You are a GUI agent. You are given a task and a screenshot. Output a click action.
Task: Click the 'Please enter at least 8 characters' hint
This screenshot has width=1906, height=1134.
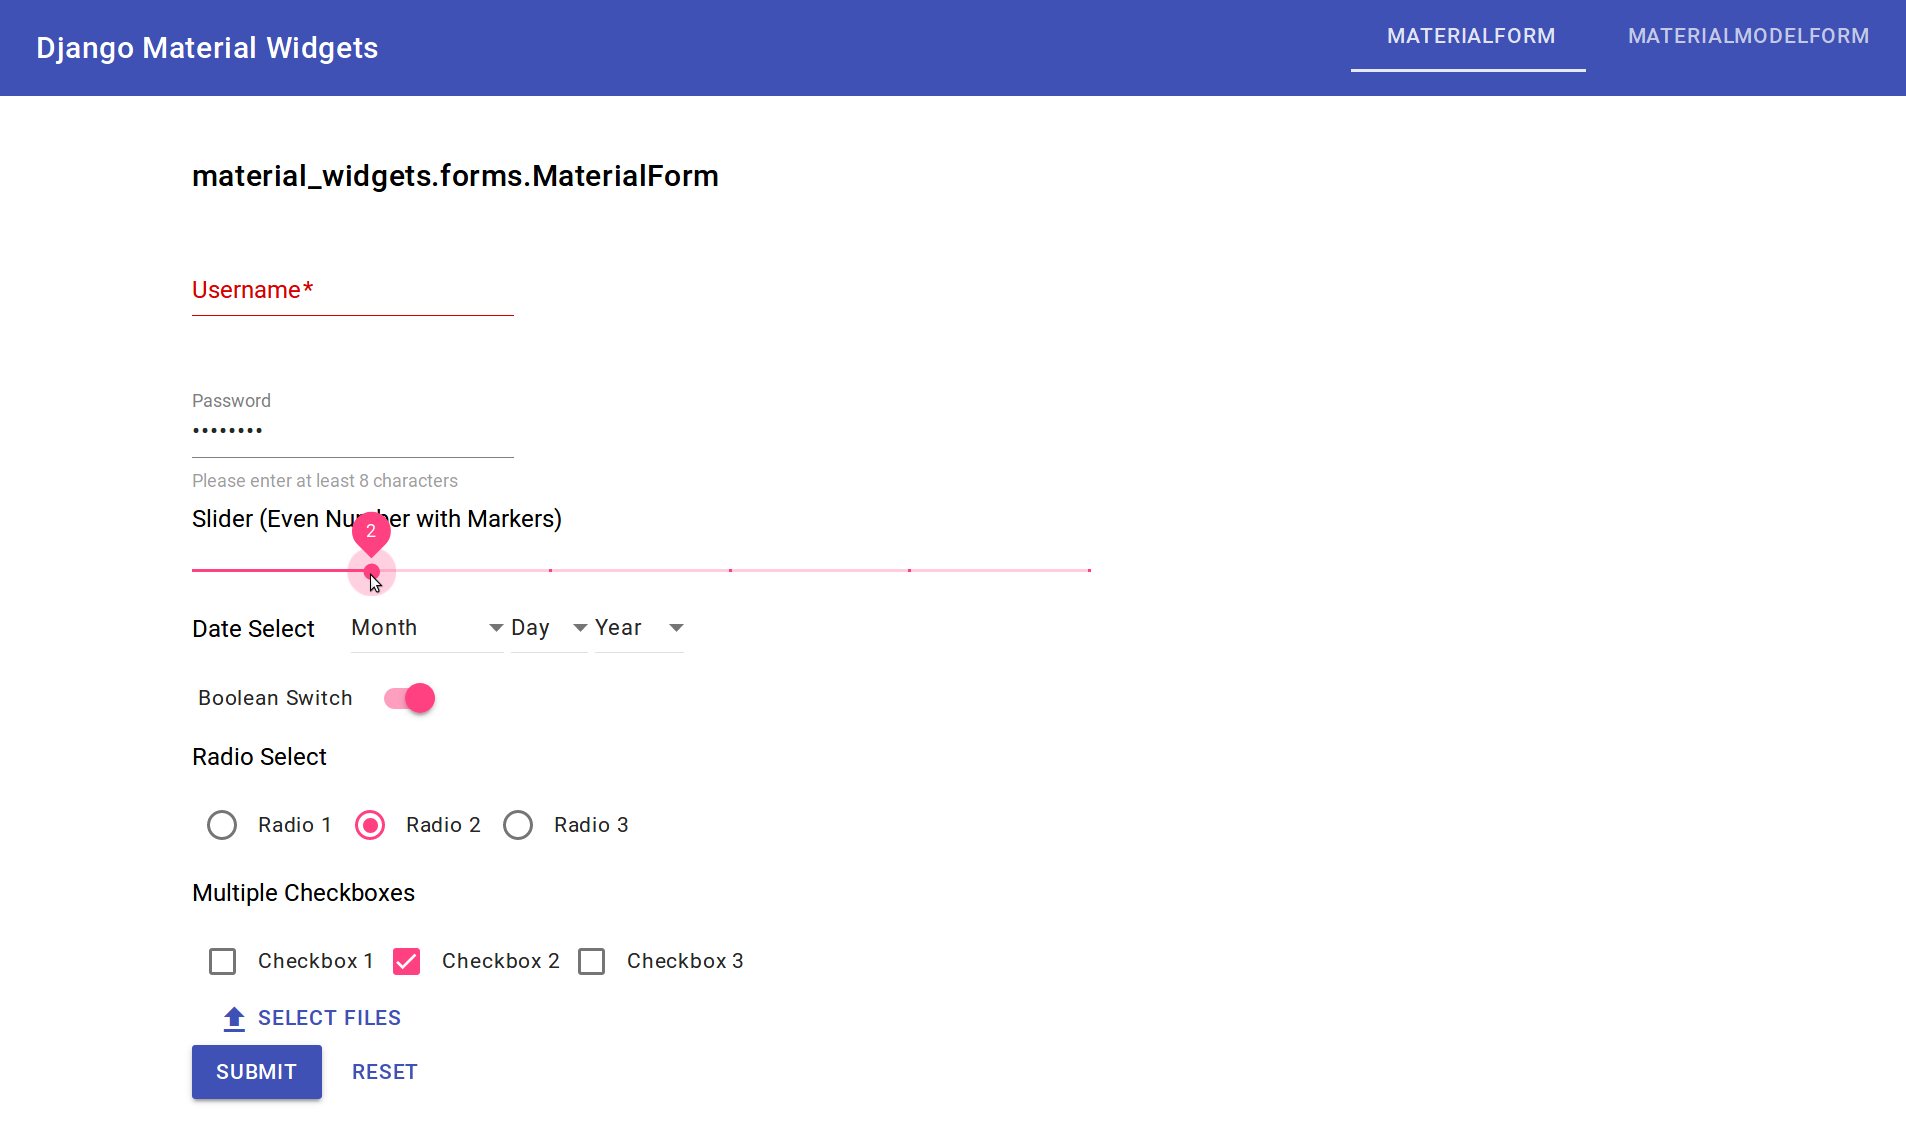[325, 481]
